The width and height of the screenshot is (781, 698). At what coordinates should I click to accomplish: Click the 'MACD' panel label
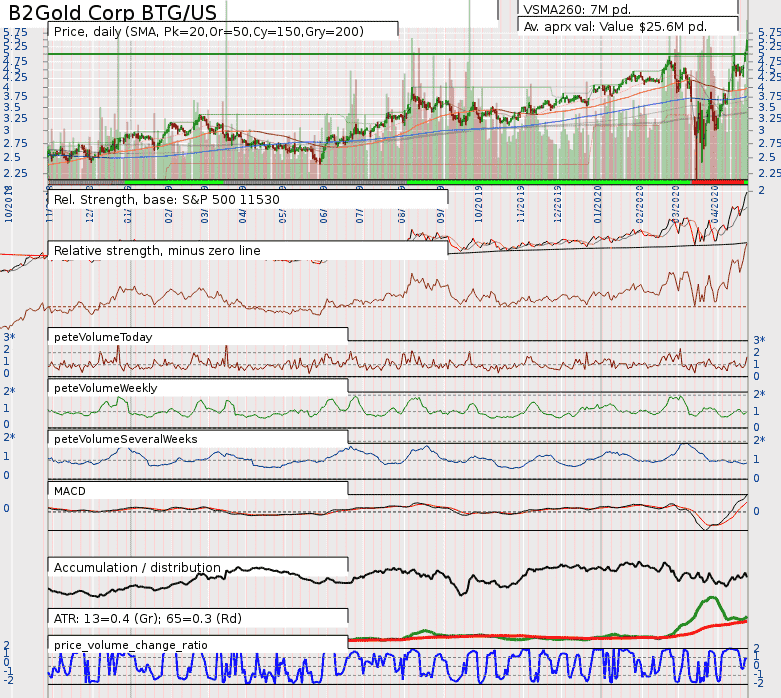coord(70,491)
